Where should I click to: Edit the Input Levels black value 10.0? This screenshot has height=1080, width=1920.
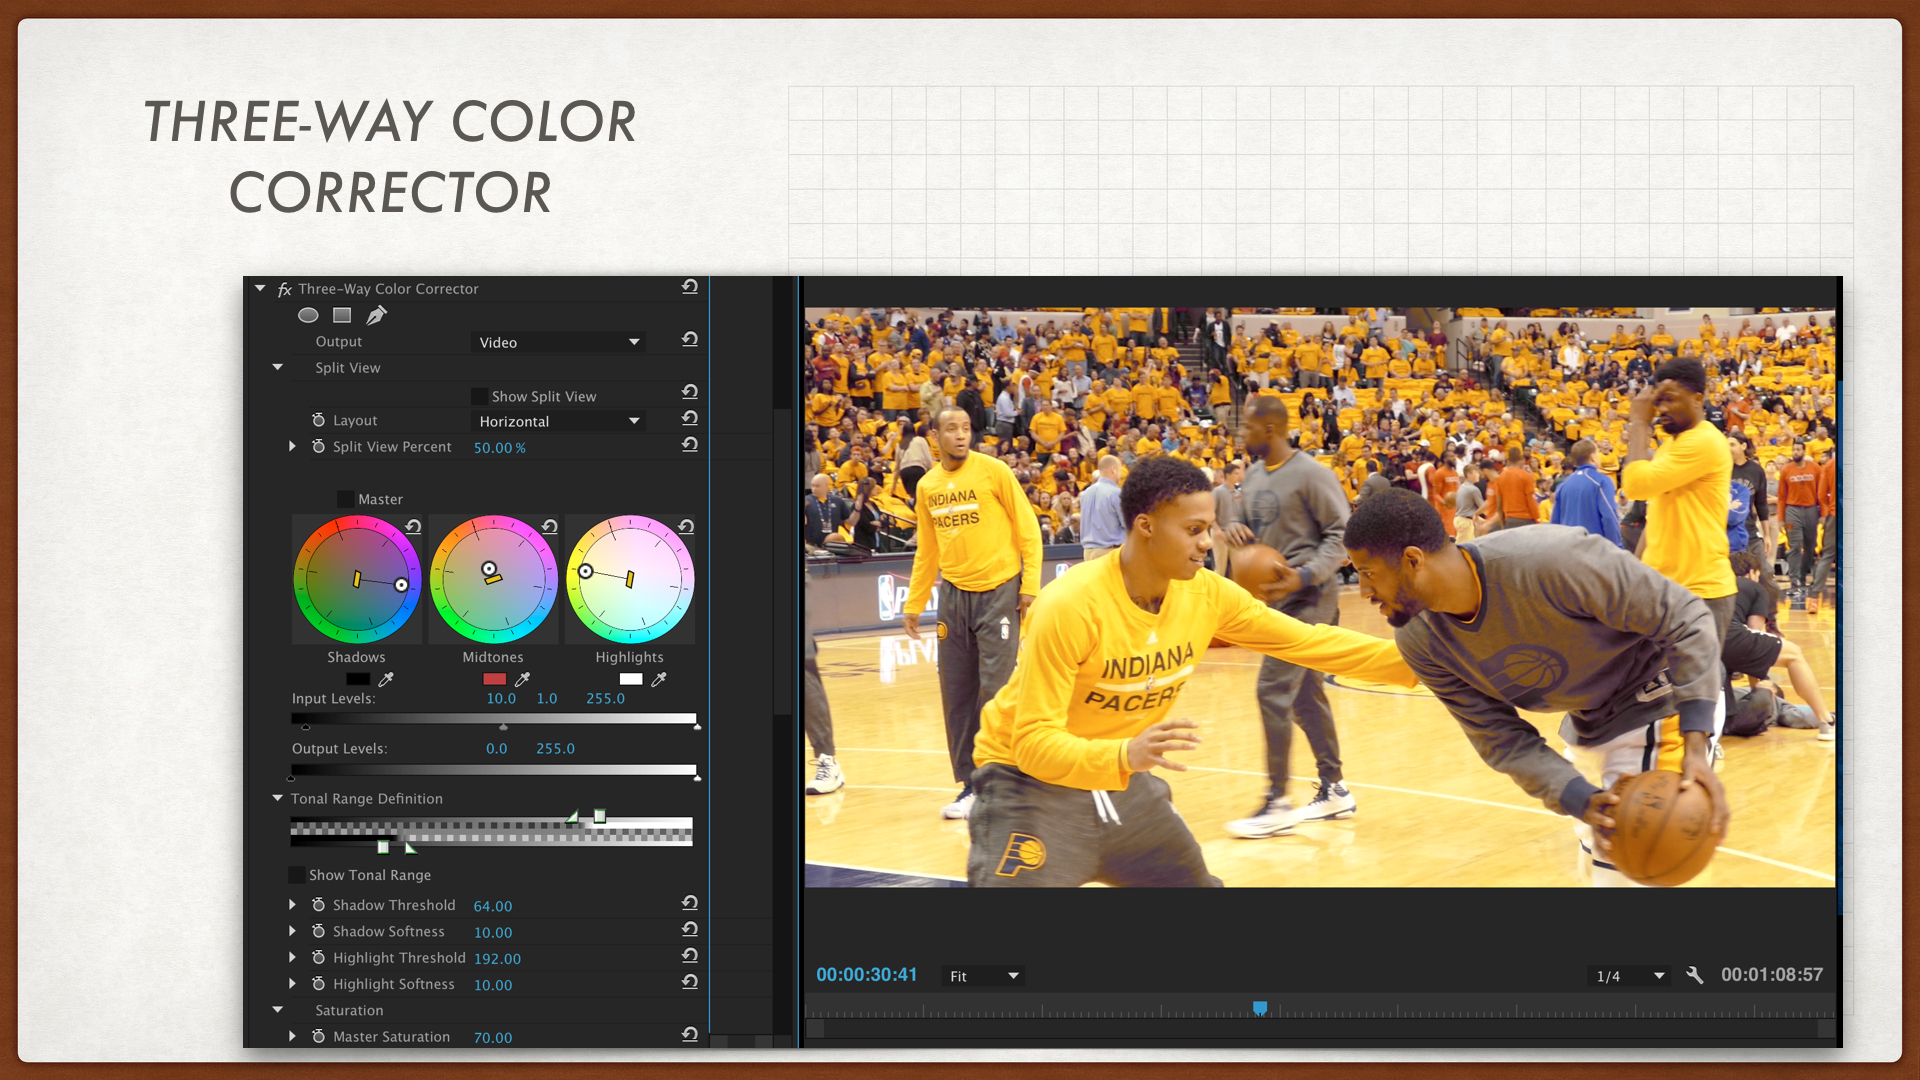(x=501, y=699)
